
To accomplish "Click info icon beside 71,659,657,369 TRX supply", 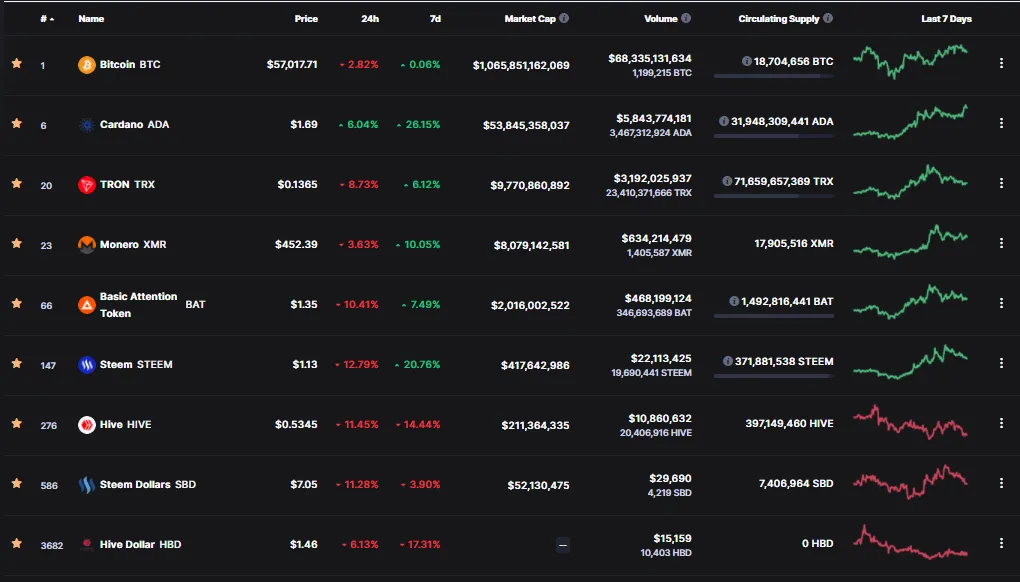I will pyautogui.click(x=727, y=181).
